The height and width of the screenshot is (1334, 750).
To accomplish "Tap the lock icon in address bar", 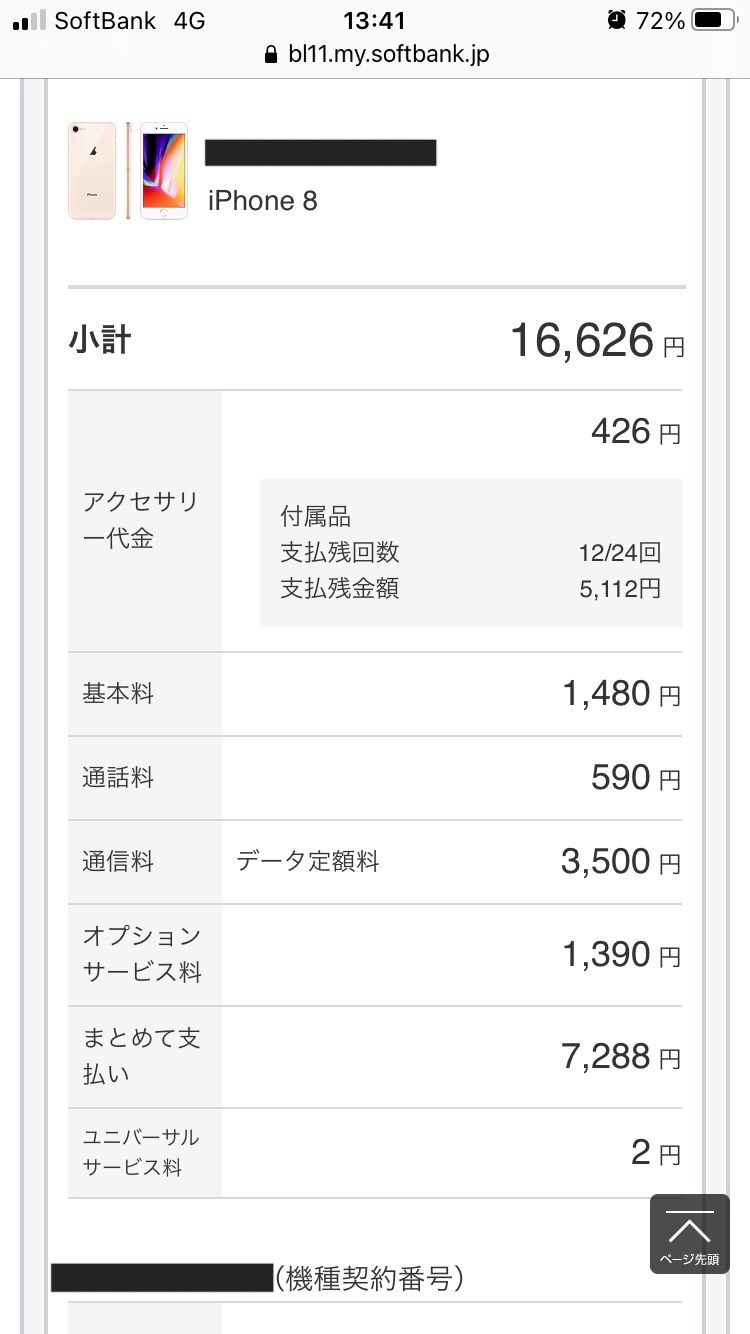I will pyautogui.click(x=269, y=54).
